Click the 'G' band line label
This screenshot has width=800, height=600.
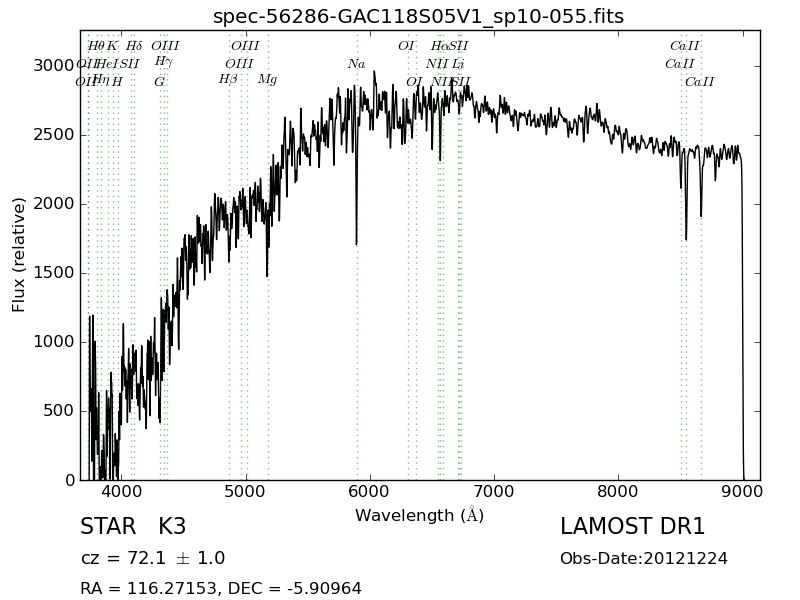tap(160, 82)
